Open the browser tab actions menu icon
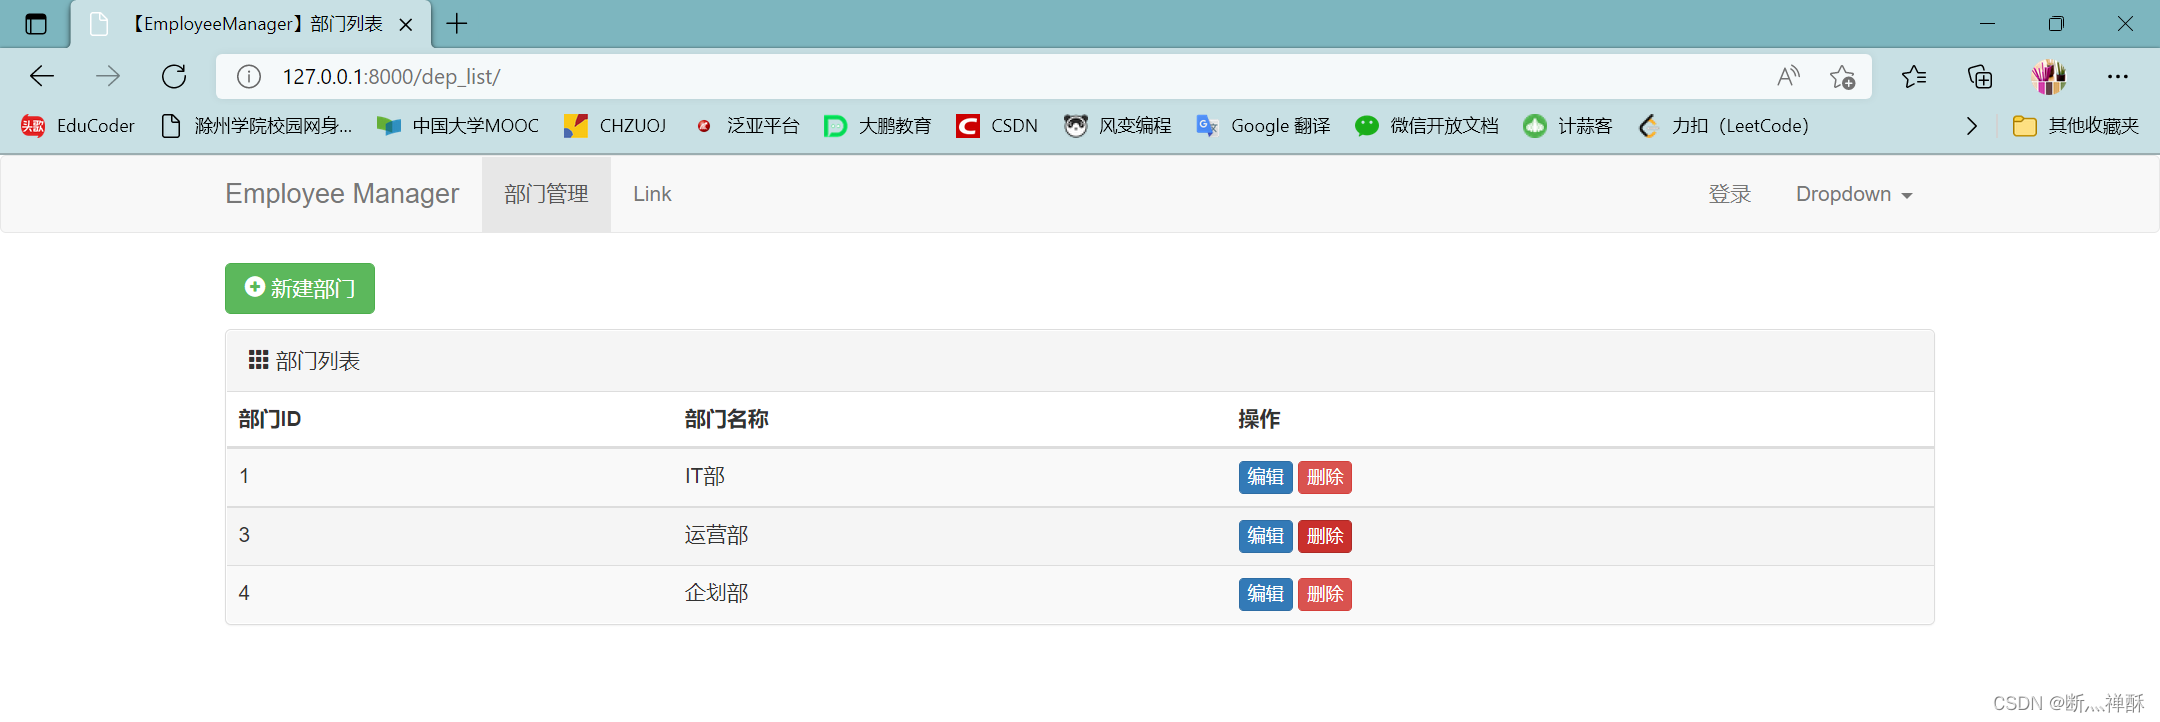 pos(36,24)
